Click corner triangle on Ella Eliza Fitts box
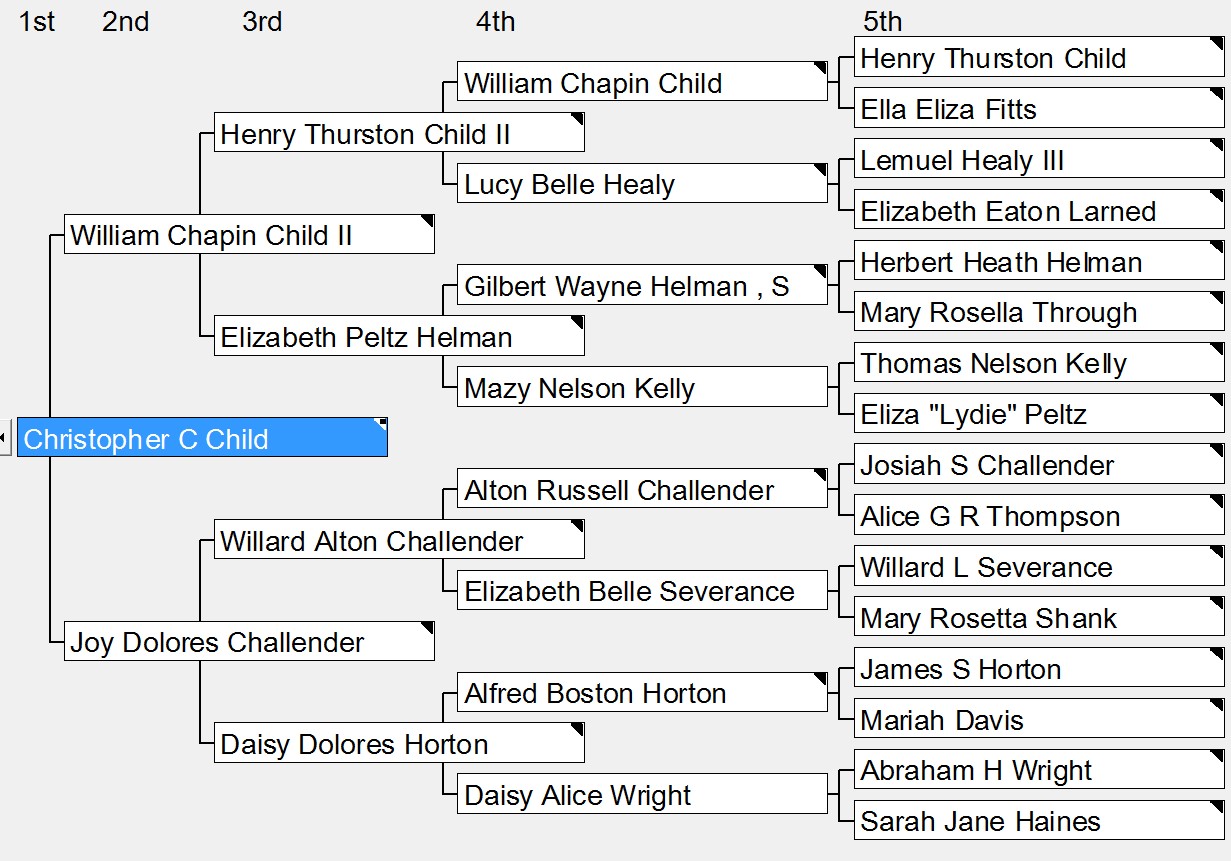The height and width of the screenshot is (861, 1231). (1217, 95)
